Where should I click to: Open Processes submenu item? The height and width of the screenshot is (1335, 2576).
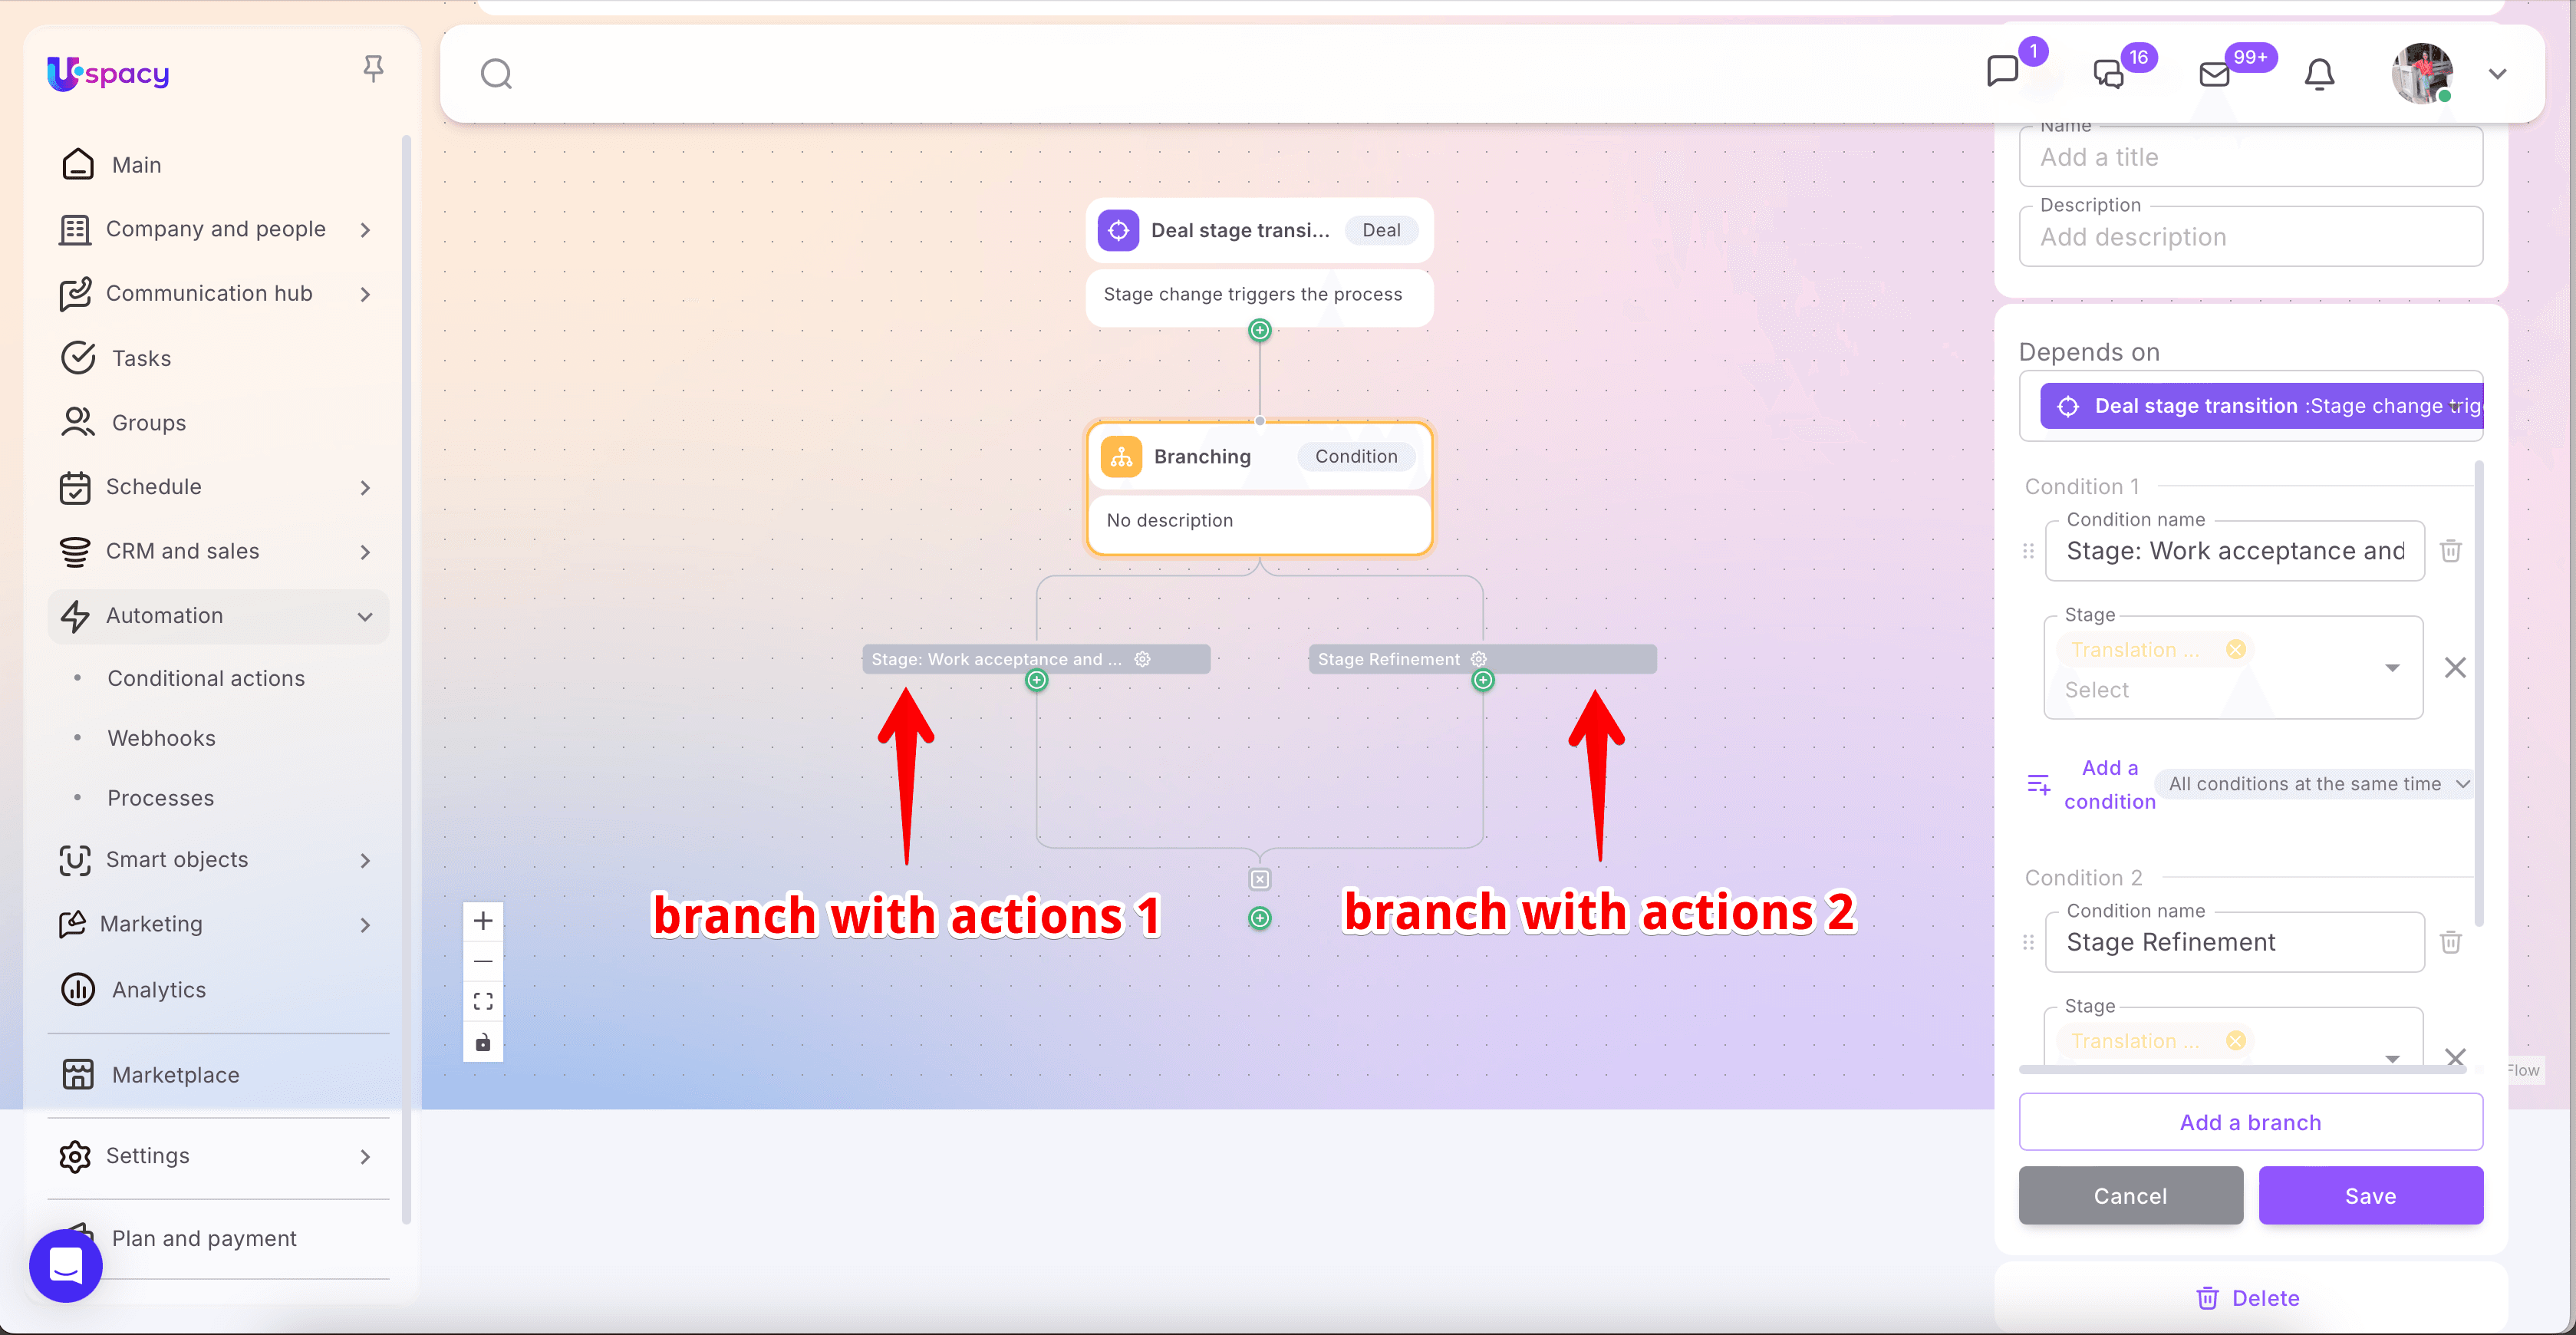pos(161,798)
